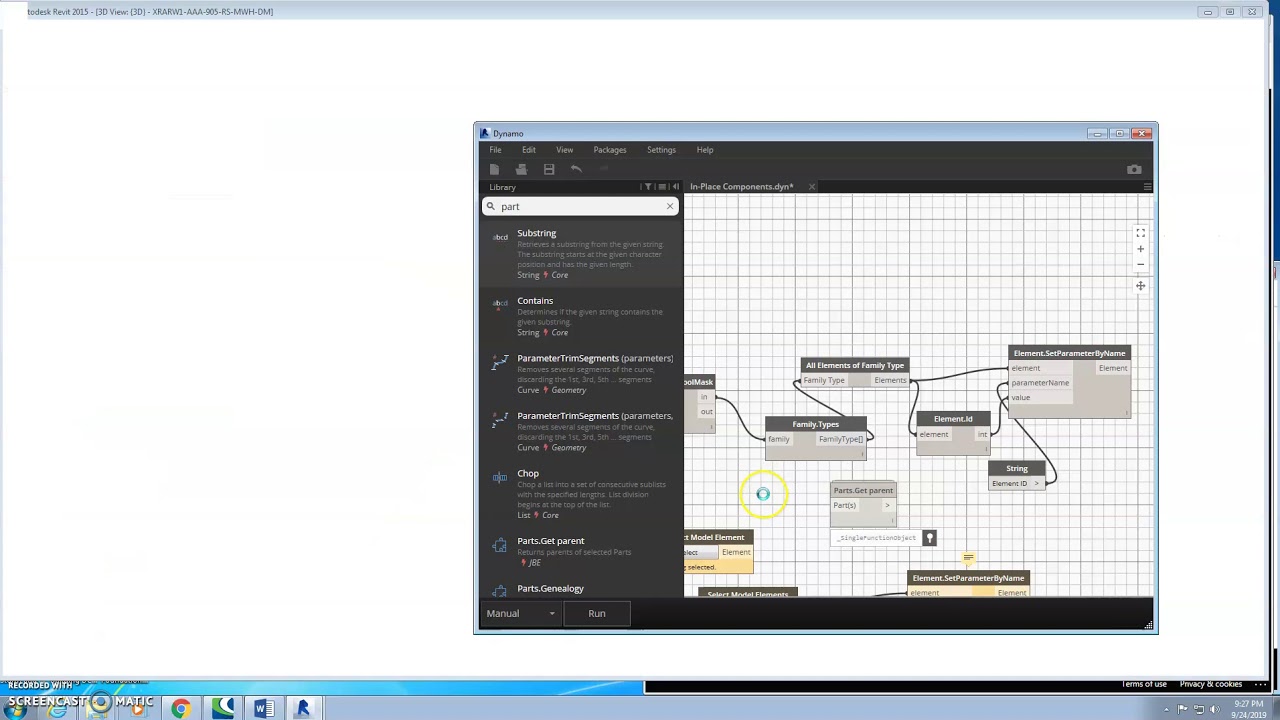Click the Save icon in Dynamo toolbar
Screen dimensions: 1280x720
[x=549, y=169]
